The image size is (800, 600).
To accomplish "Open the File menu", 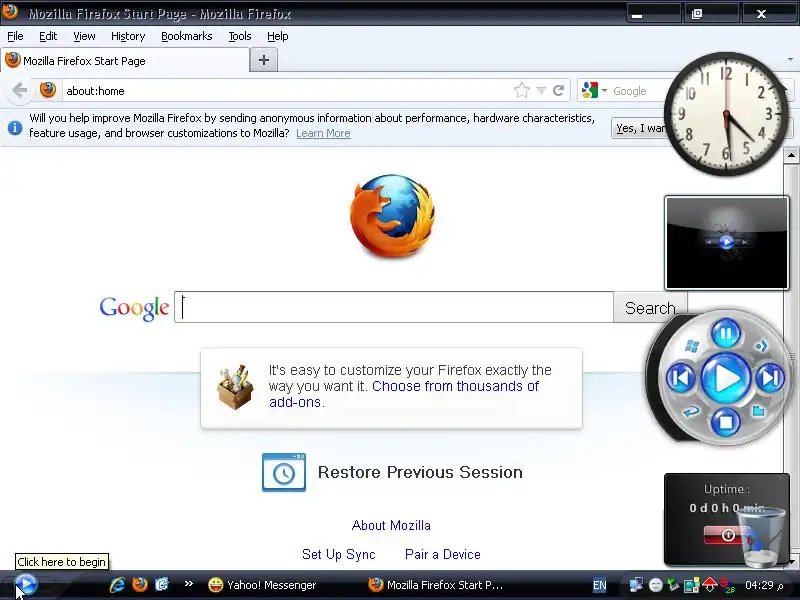I will [15, 36].
